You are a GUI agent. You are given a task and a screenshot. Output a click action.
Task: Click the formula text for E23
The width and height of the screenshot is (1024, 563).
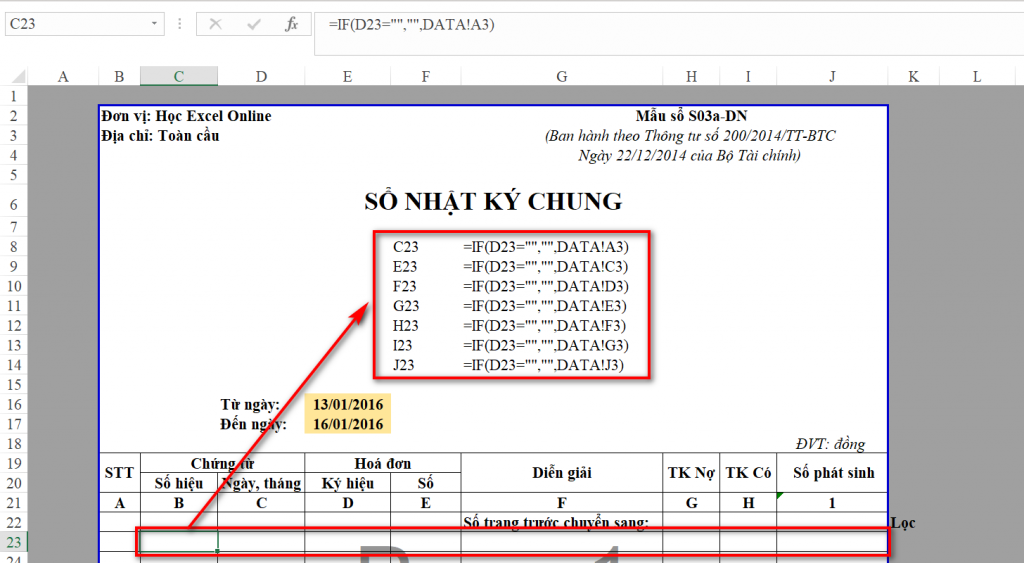point(545,266)
